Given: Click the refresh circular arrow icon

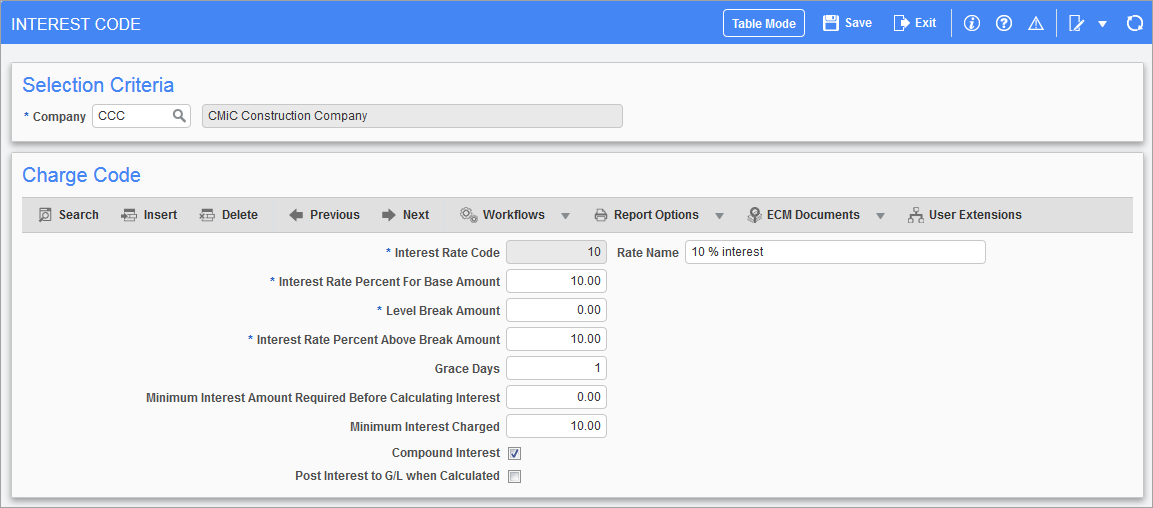Looking at the screenshot, I should click(1135, 24).
